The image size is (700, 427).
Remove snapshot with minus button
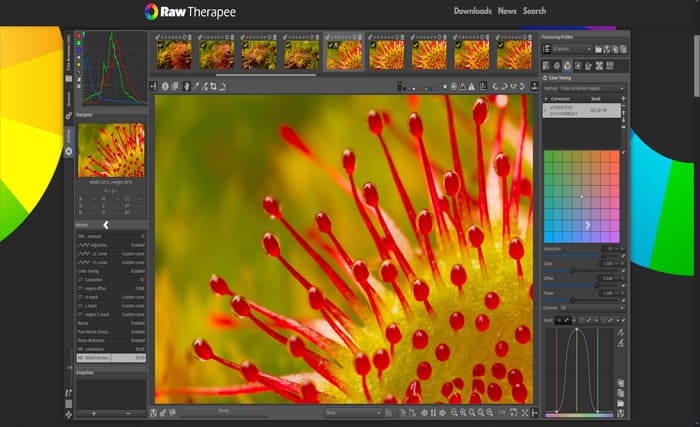click(x=128, y=414)
